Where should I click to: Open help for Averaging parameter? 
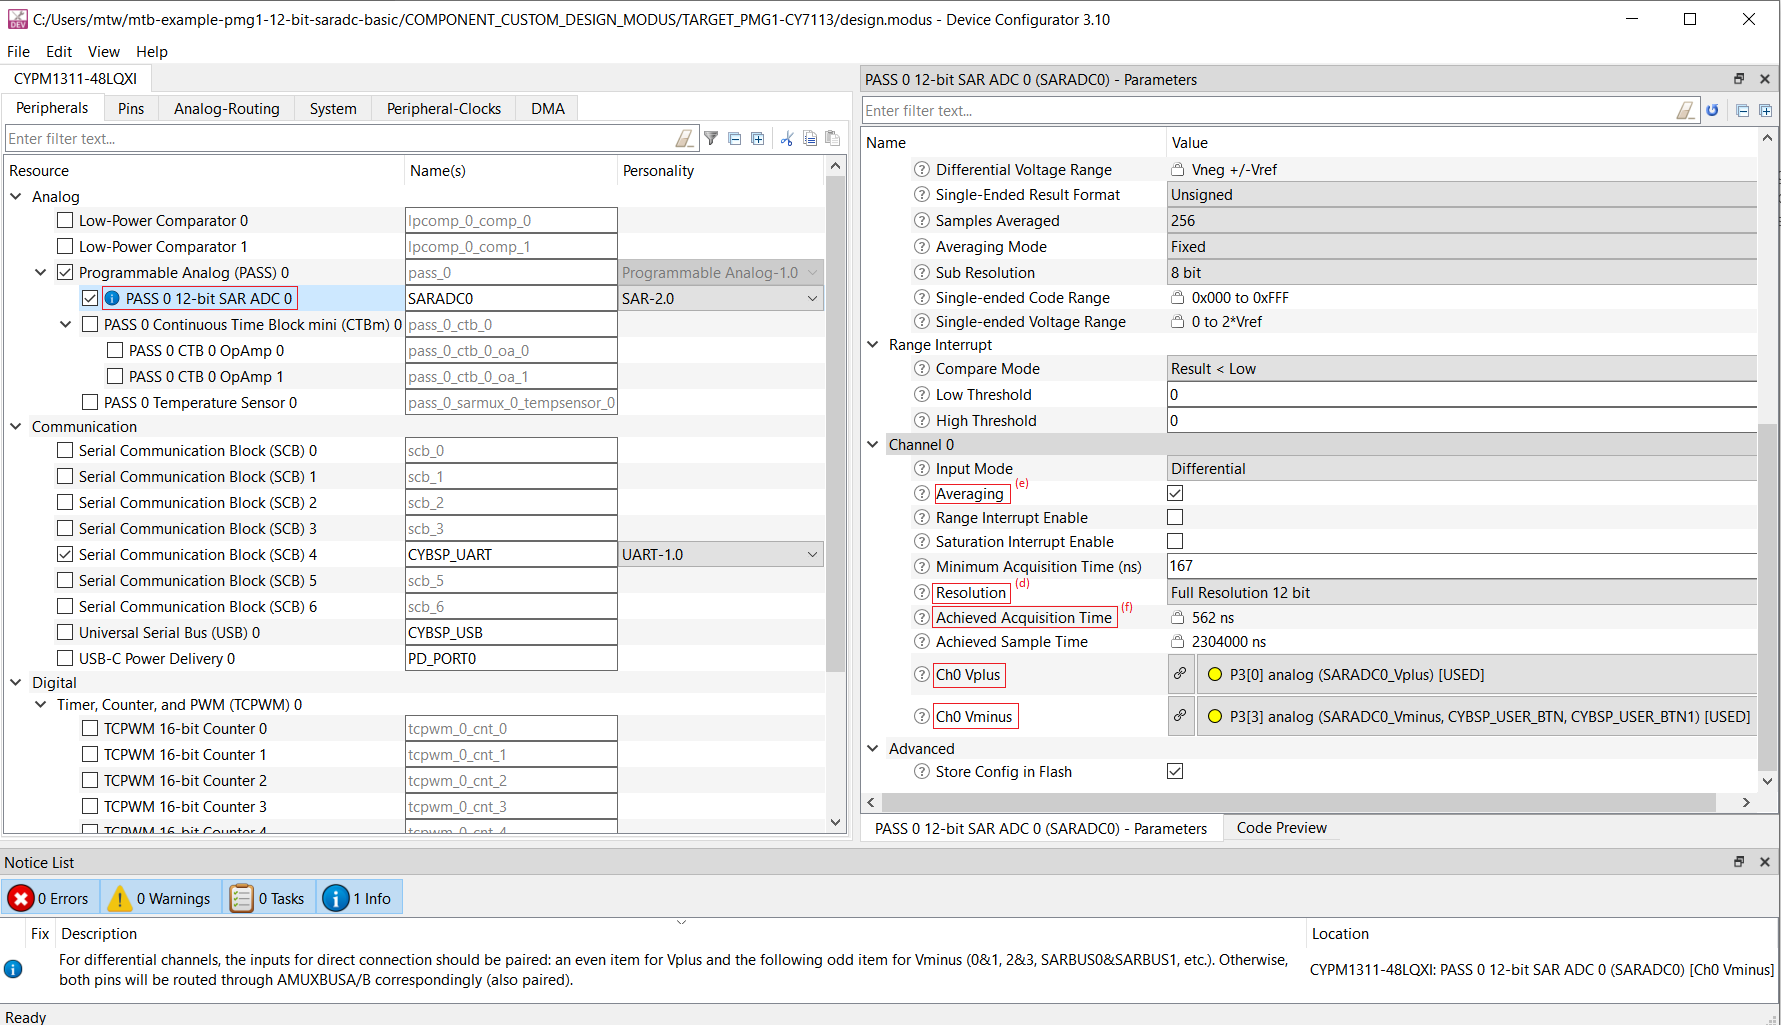(922, 493)
